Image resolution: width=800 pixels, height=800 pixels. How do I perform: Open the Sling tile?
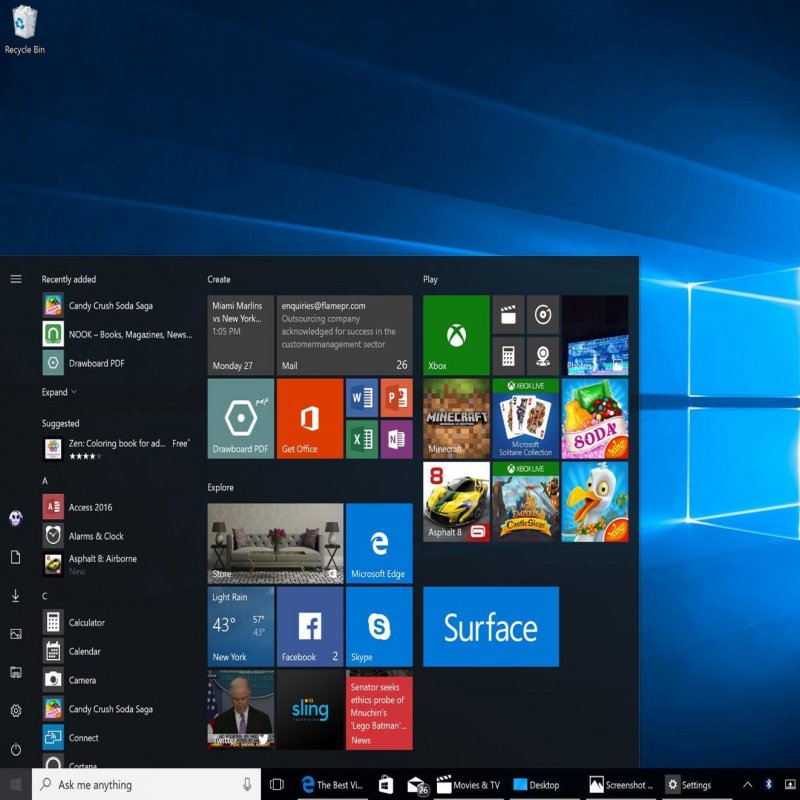coord(310,710)
